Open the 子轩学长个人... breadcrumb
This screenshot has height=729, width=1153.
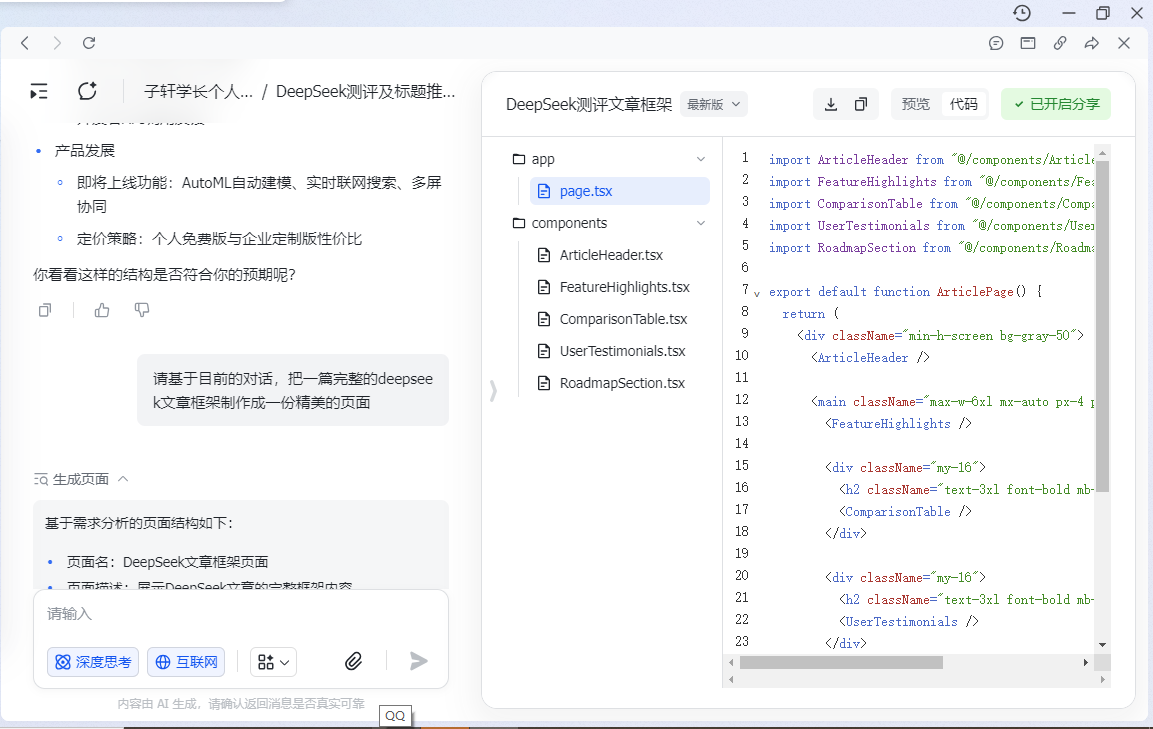(198, 91)
